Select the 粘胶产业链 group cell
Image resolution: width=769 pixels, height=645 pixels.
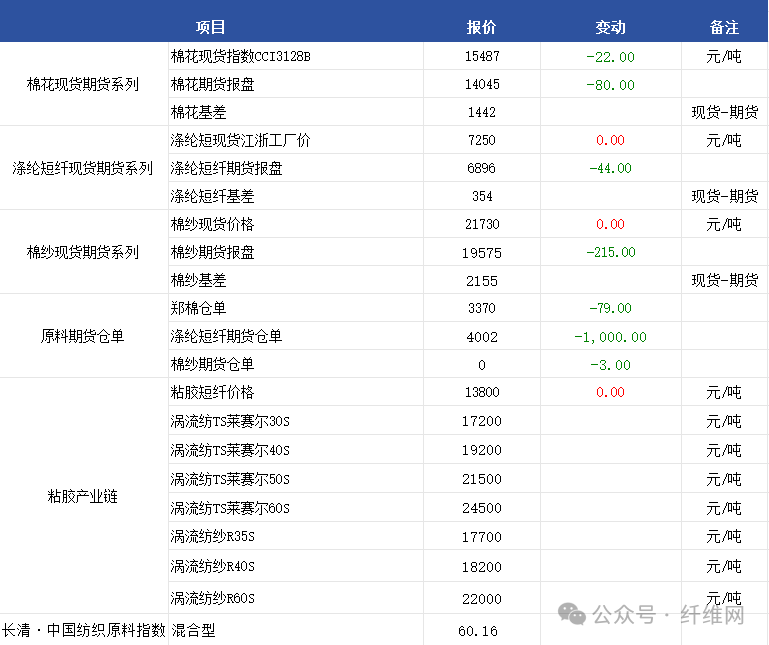pos(83,496)
